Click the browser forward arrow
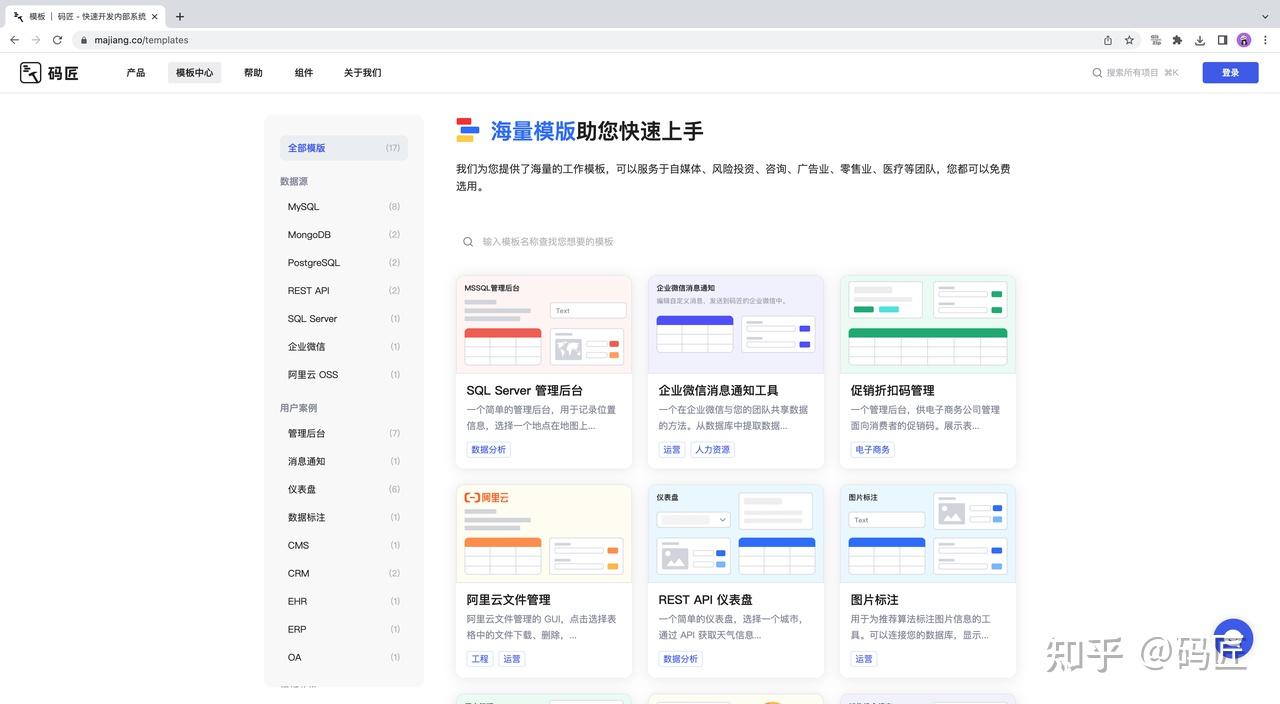This screenshot has width=1280, height=704. pos(36,40)
